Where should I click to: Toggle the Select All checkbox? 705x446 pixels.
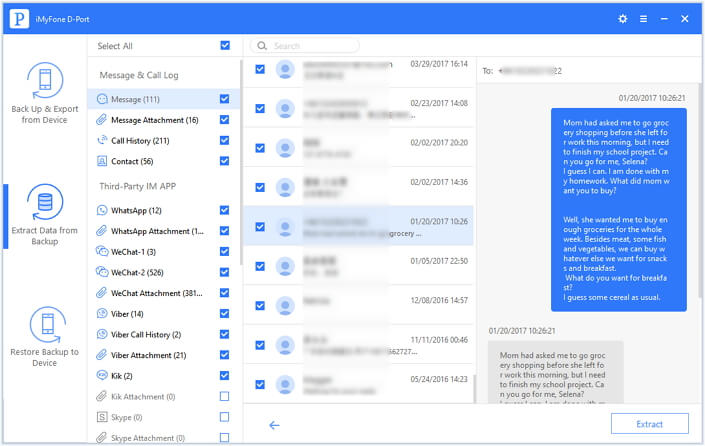[x=225, y=45]
